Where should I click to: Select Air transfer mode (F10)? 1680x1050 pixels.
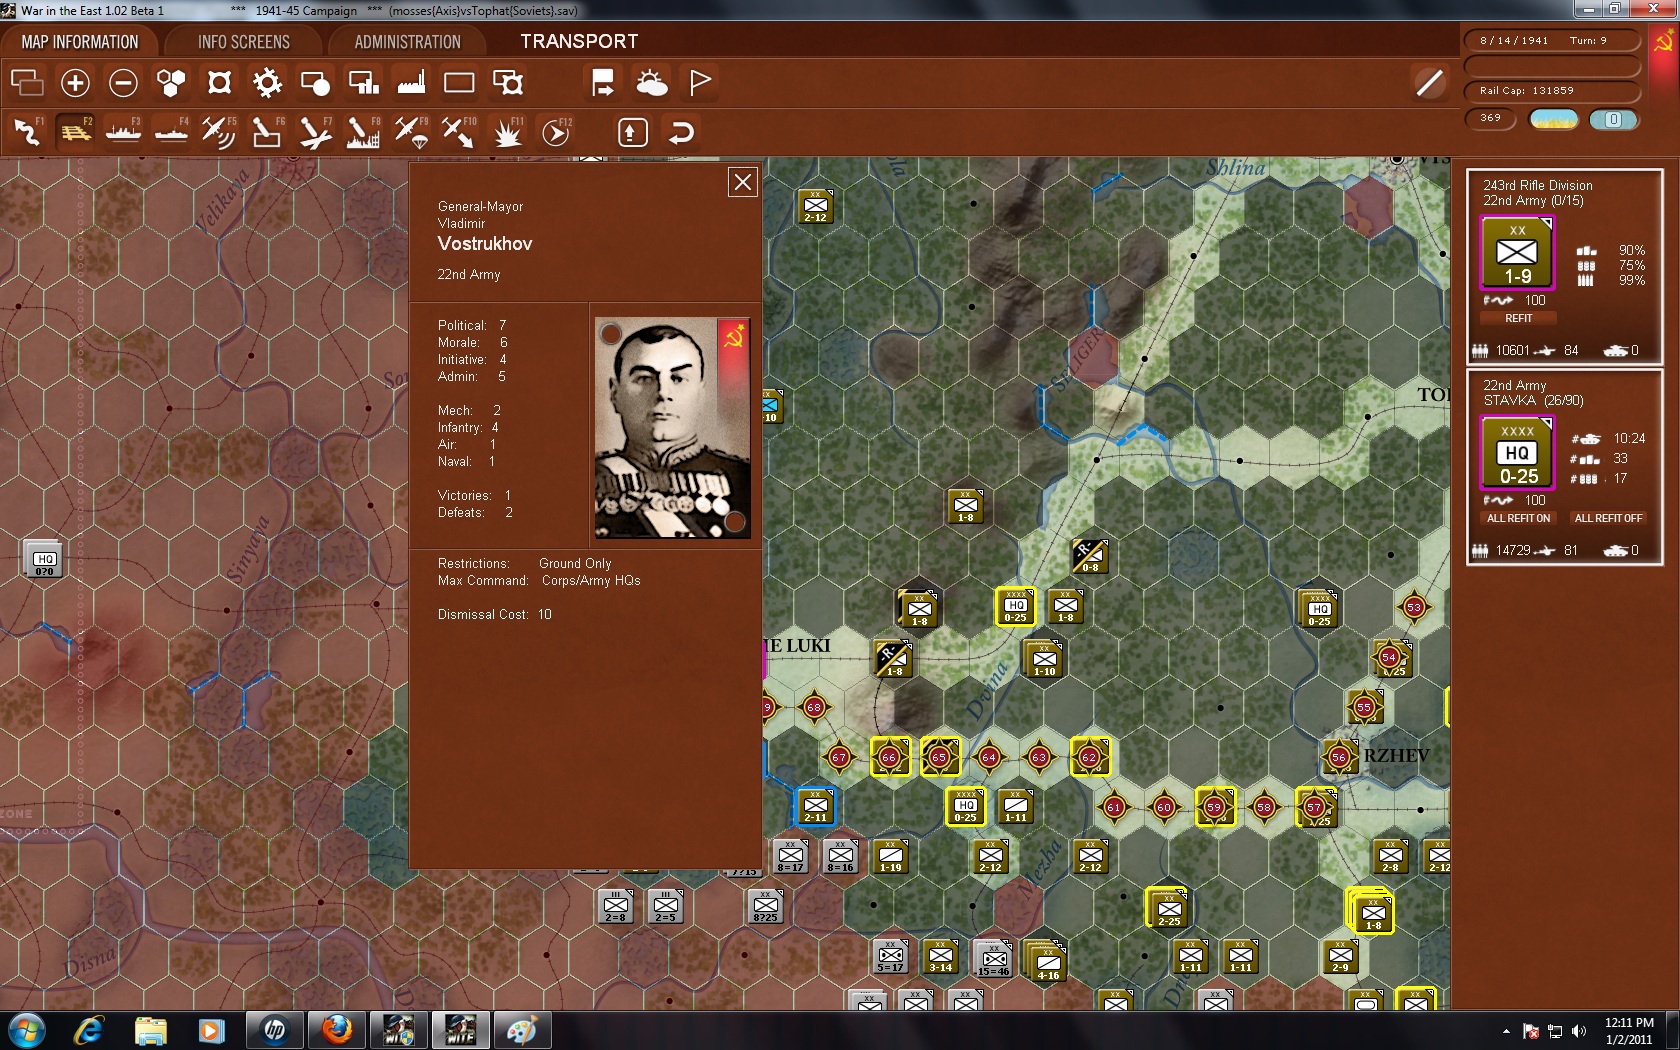tap(459, 131)
